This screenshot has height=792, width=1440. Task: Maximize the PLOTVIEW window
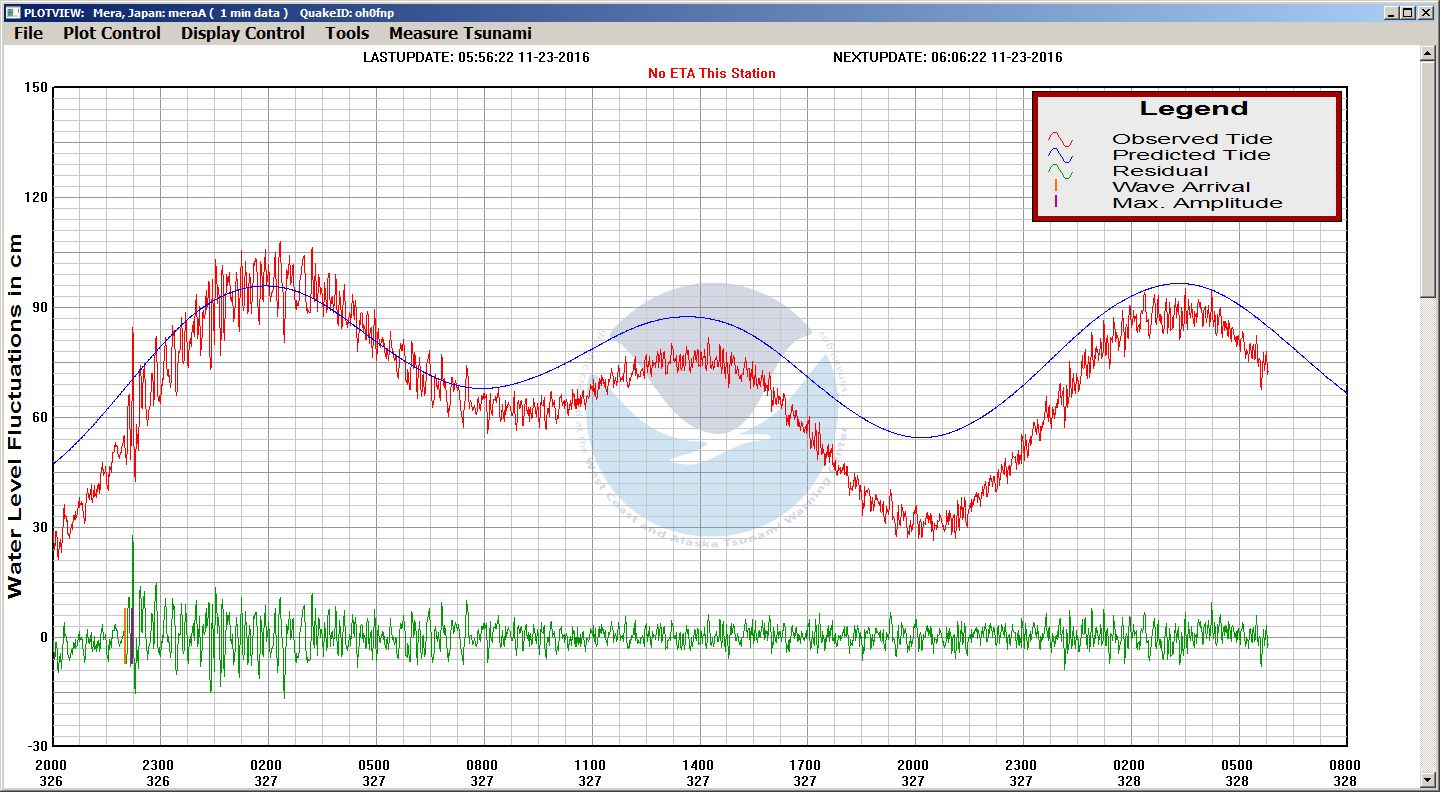coord(1407,12)
